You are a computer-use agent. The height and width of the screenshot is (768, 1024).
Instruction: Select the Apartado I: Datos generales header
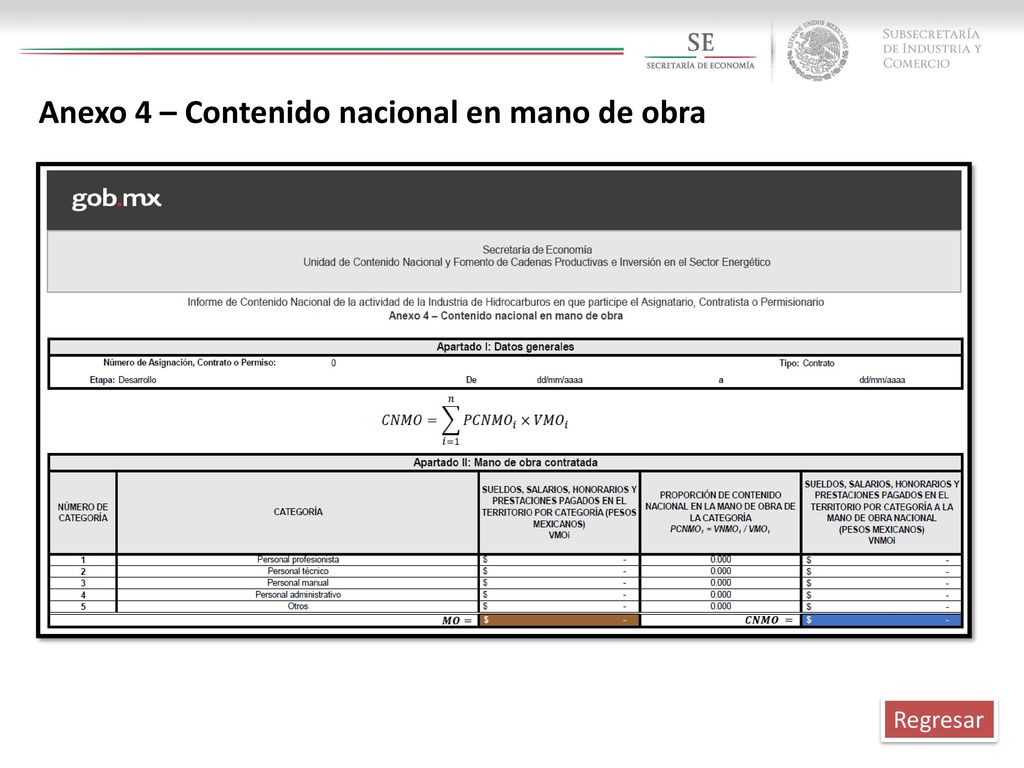(x=505, y=347)
